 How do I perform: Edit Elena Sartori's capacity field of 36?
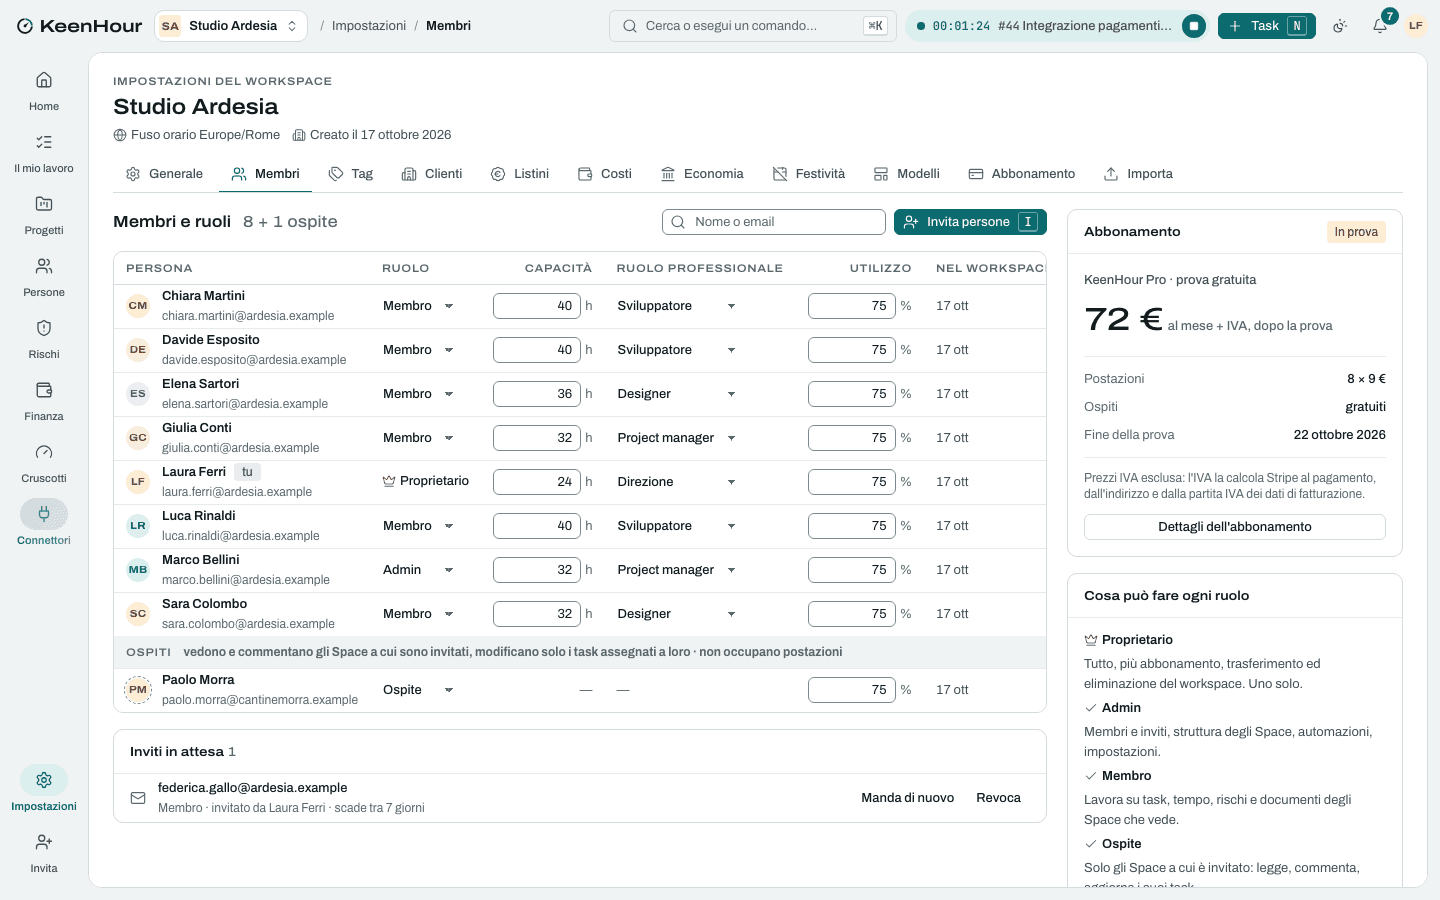tap(537, 394)
